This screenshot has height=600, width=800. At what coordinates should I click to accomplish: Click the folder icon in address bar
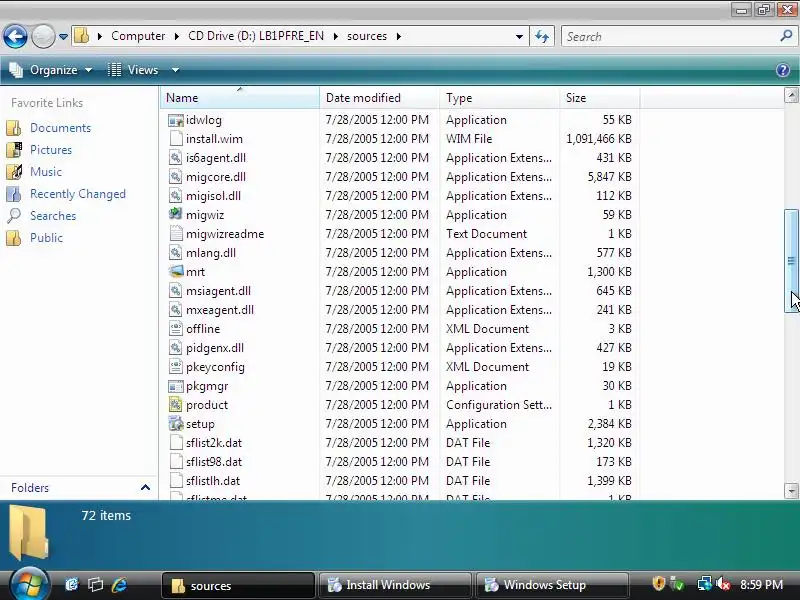tap(82, 36)
